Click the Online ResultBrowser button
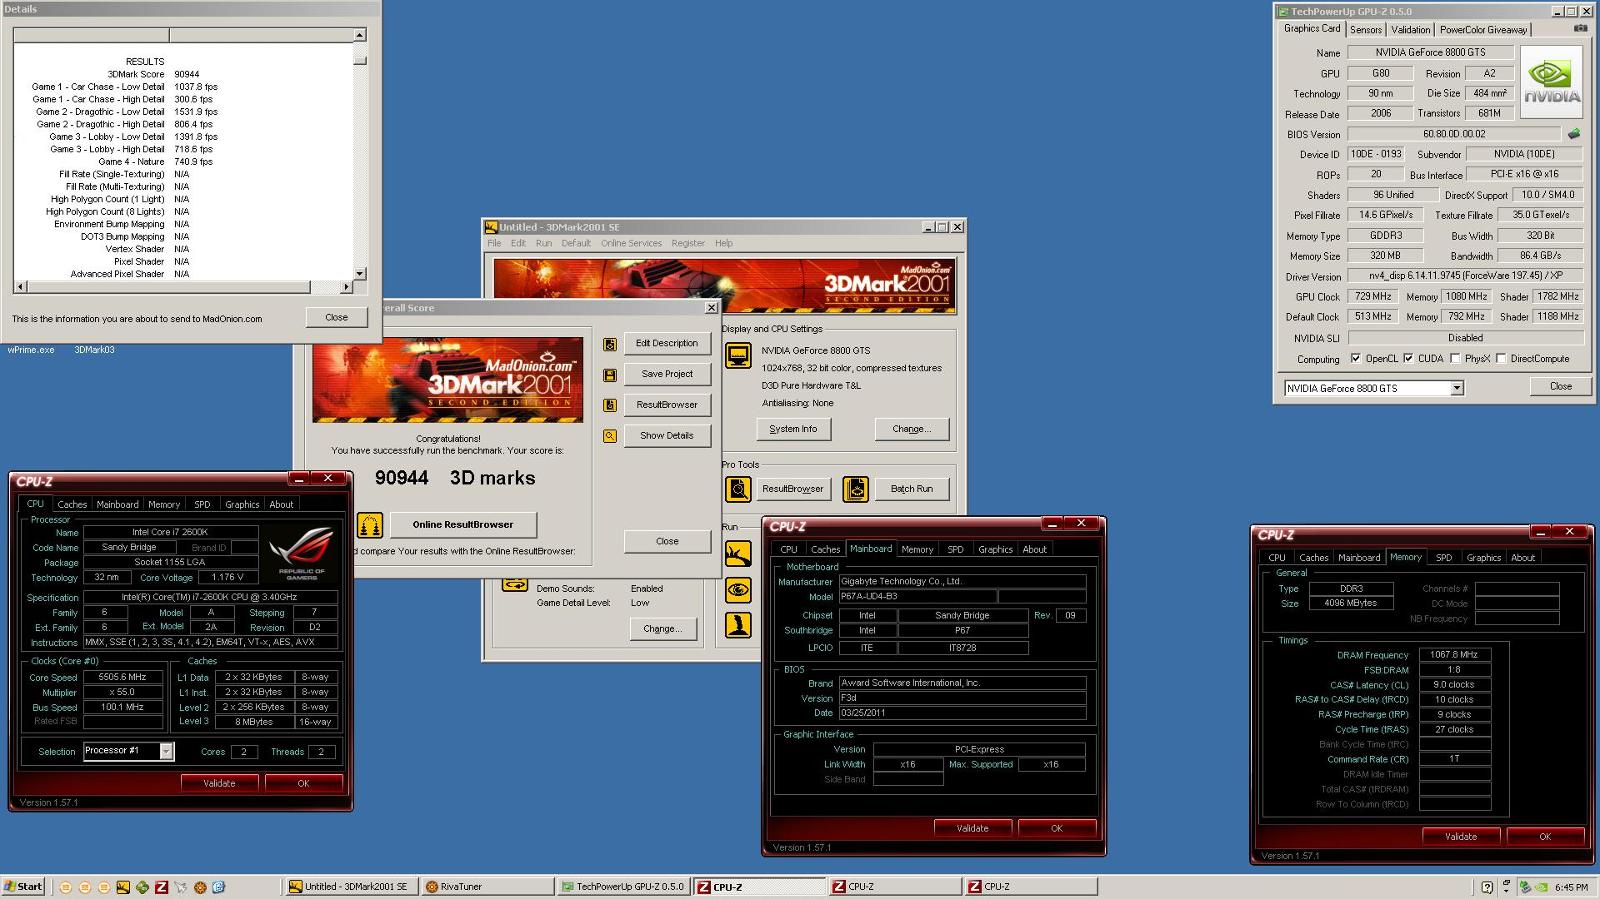Image resolution: width=1600 pixels, height=899 pixels. coord(463,525)
